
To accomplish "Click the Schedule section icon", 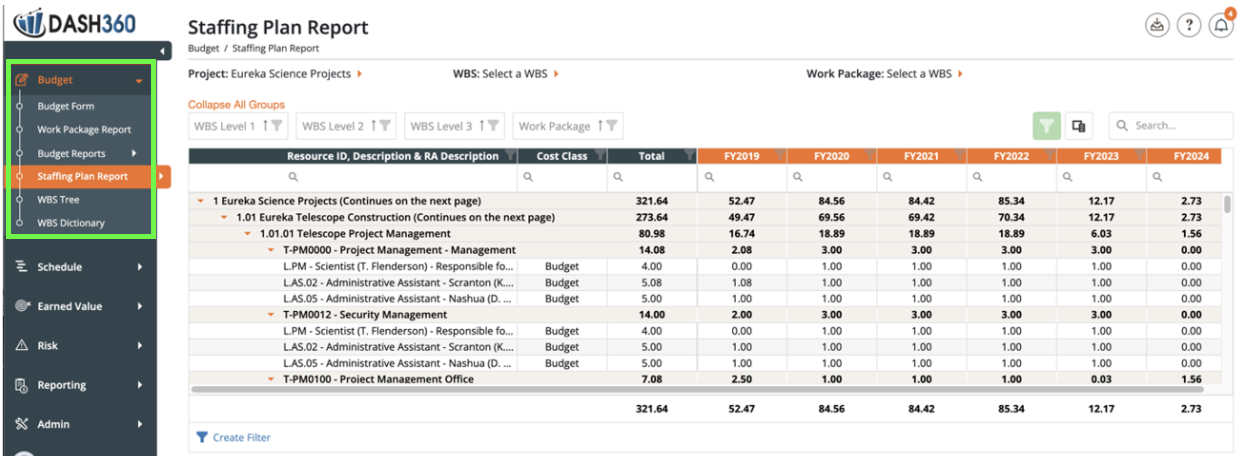I will click(22, 267).
